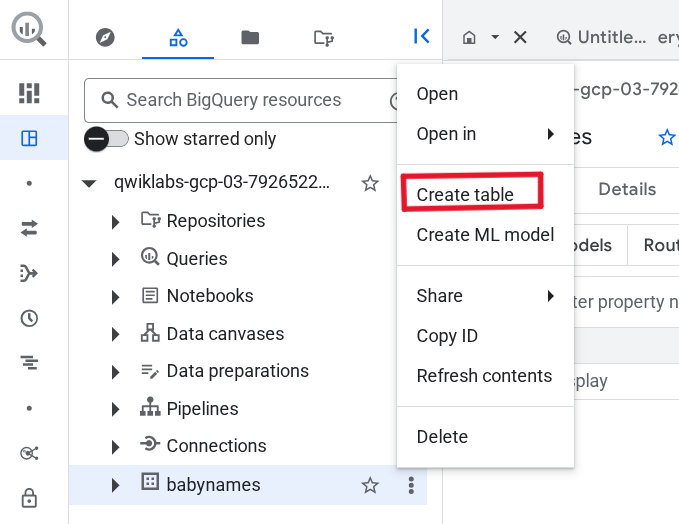
Task: Select Repositories in the tree
Action: click(x=216, y=221)
